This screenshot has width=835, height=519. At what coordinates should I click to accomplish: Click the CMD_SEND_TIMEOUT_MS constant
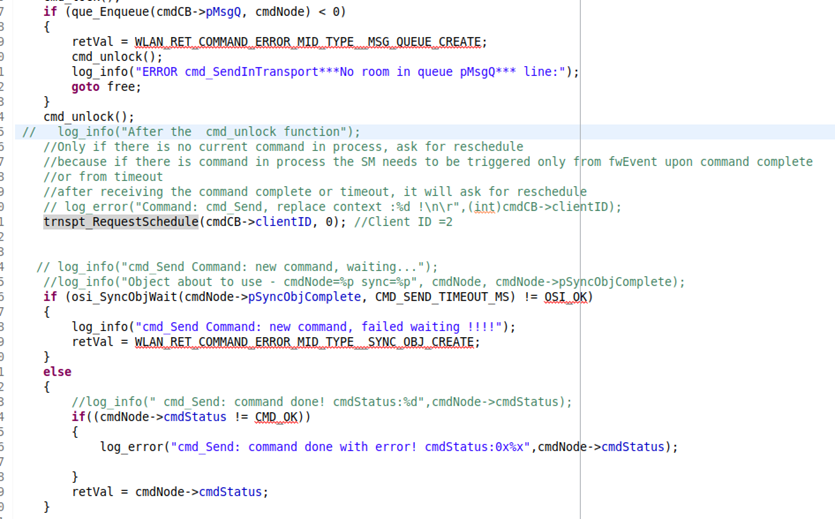445,296
